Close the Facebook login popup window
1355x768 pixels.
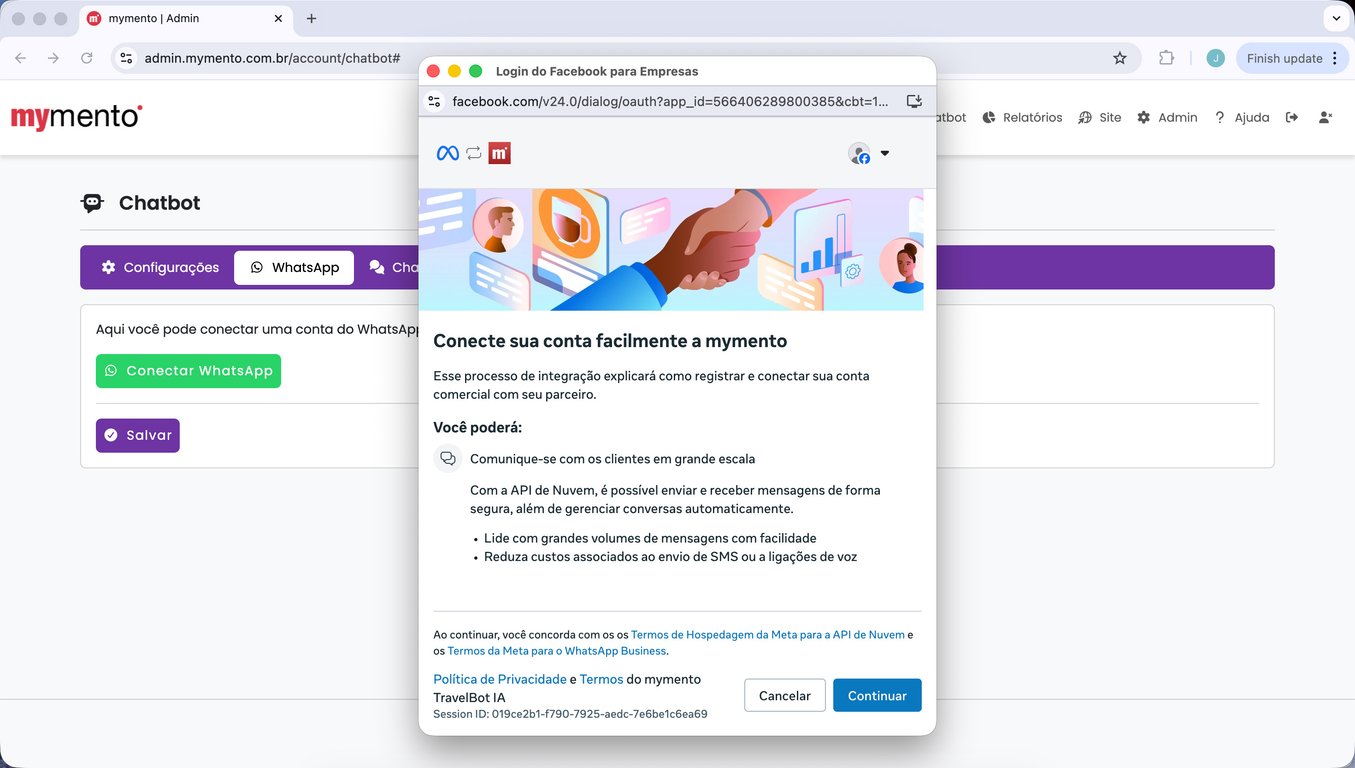click(433, 71)
